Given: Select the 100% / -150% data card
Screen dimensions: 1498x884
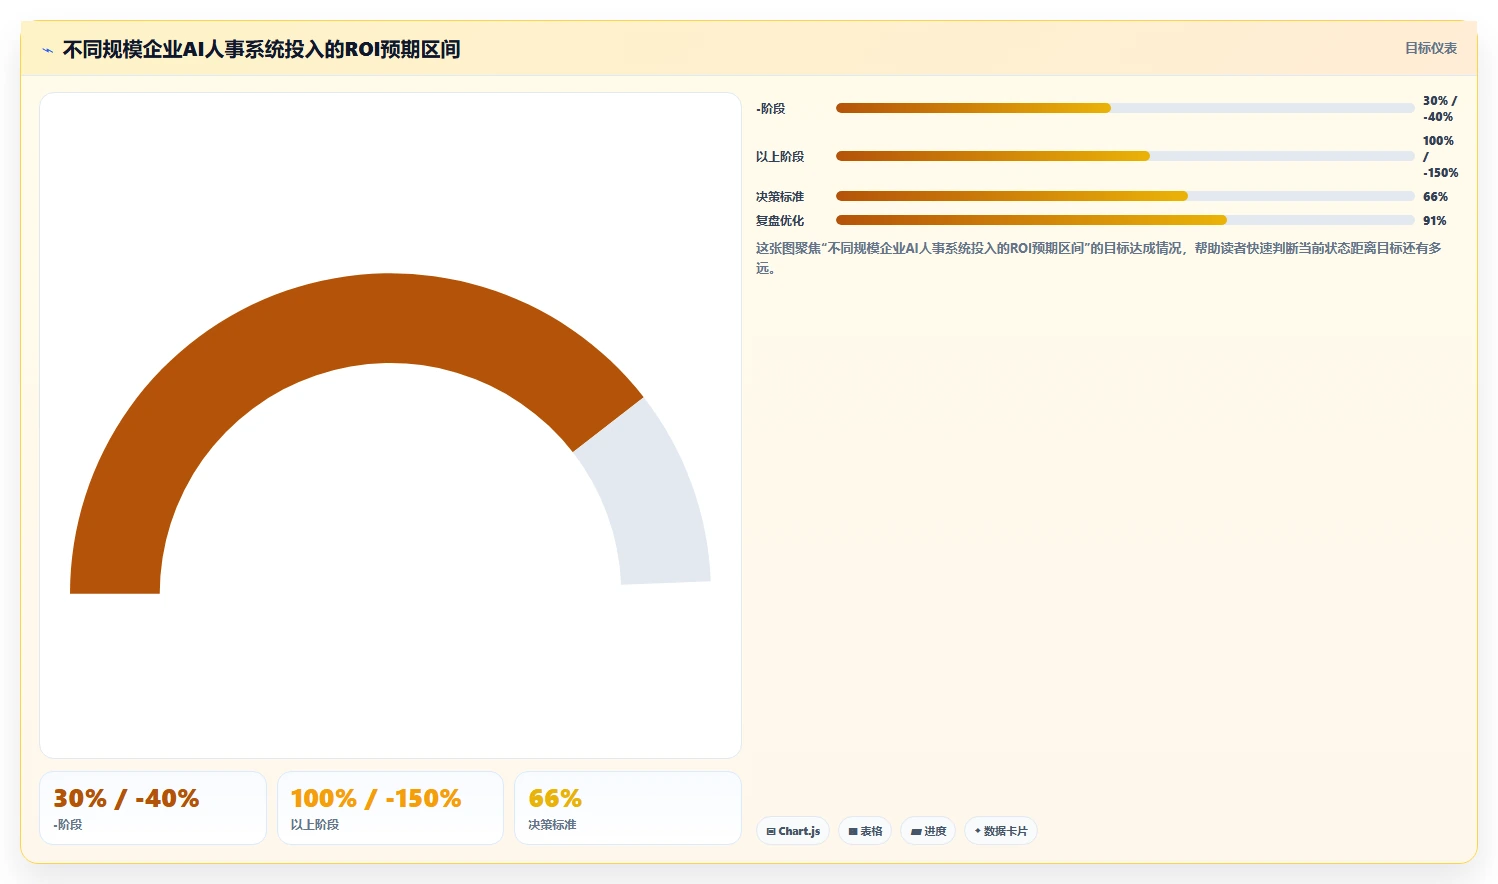Looking at the screenshot, I should [390, 808].
